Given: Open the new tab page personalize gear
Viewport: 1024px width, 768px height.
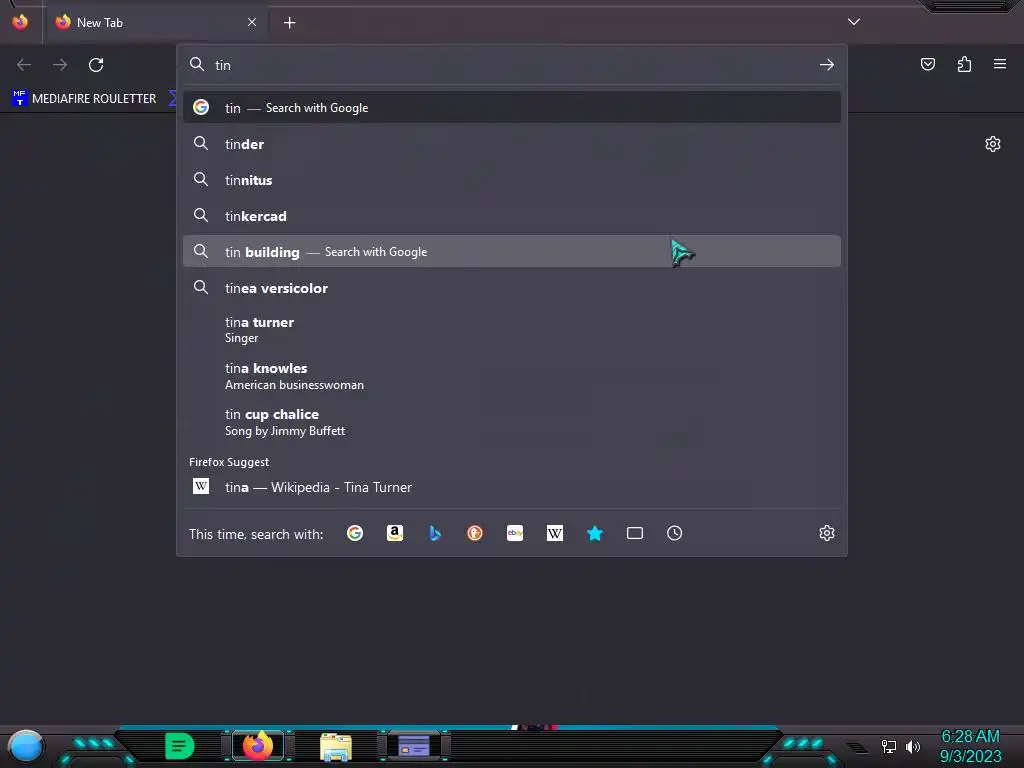Looking at the screenshot, I should click(993, 144).
